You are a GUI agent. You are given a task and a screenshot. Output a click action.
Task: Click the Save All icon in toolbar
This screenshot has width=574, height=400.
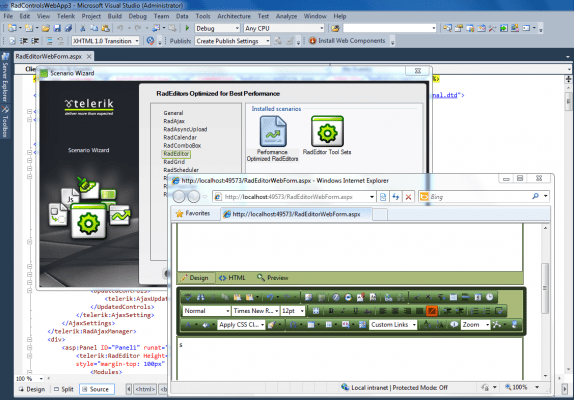coord(68,28)
